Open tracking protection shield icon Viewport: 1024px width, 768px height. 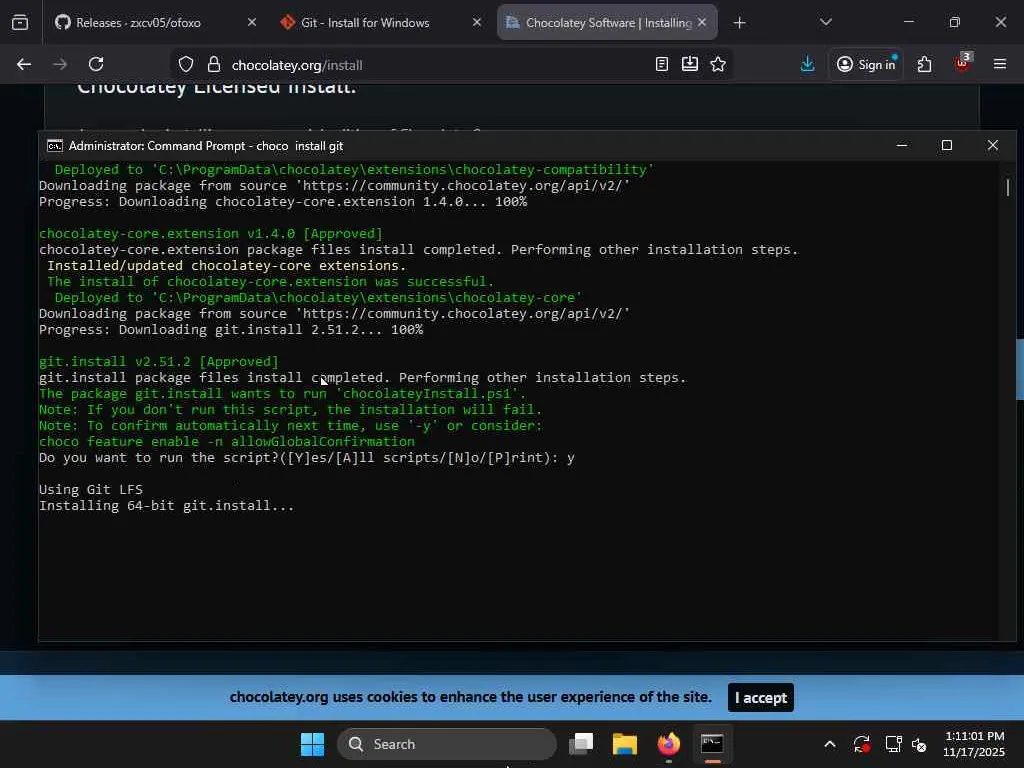tap(186, 65)
